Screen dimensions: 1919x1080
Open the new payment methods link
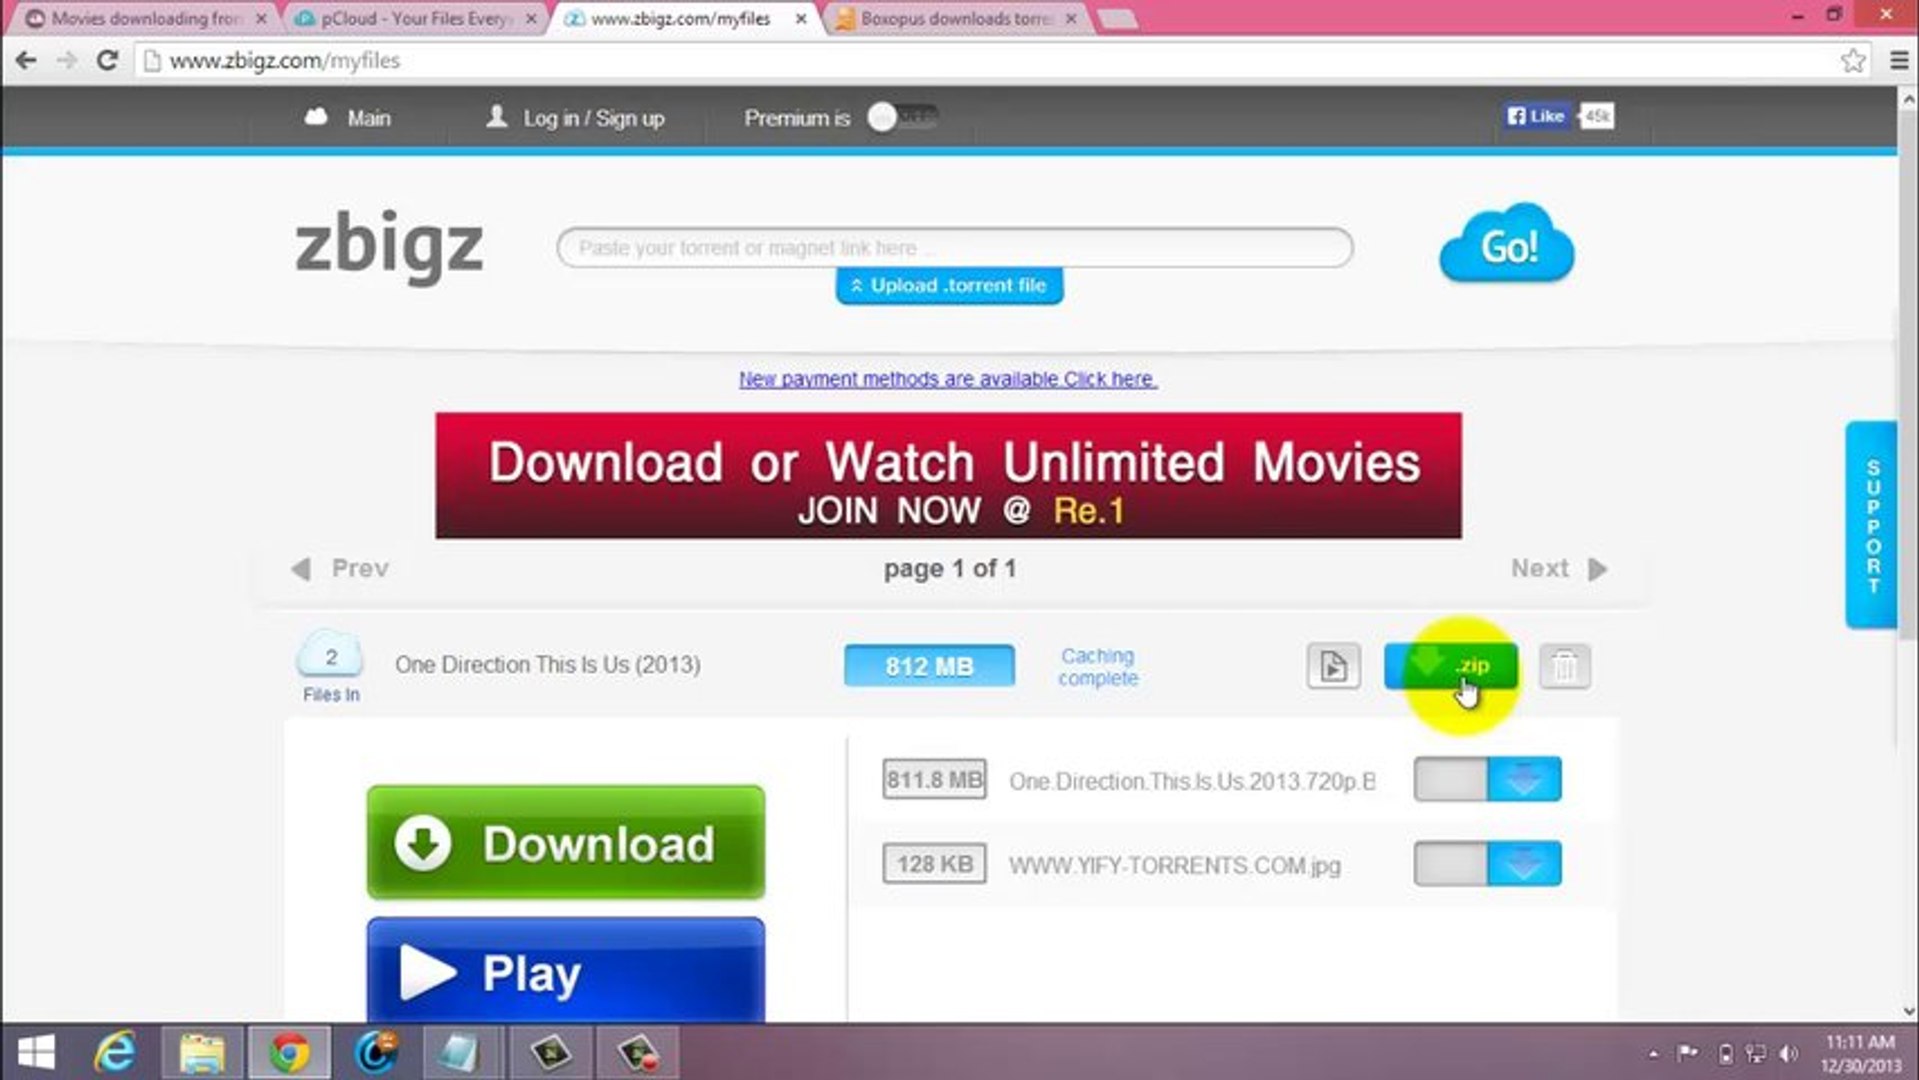(x=948, y=379)
